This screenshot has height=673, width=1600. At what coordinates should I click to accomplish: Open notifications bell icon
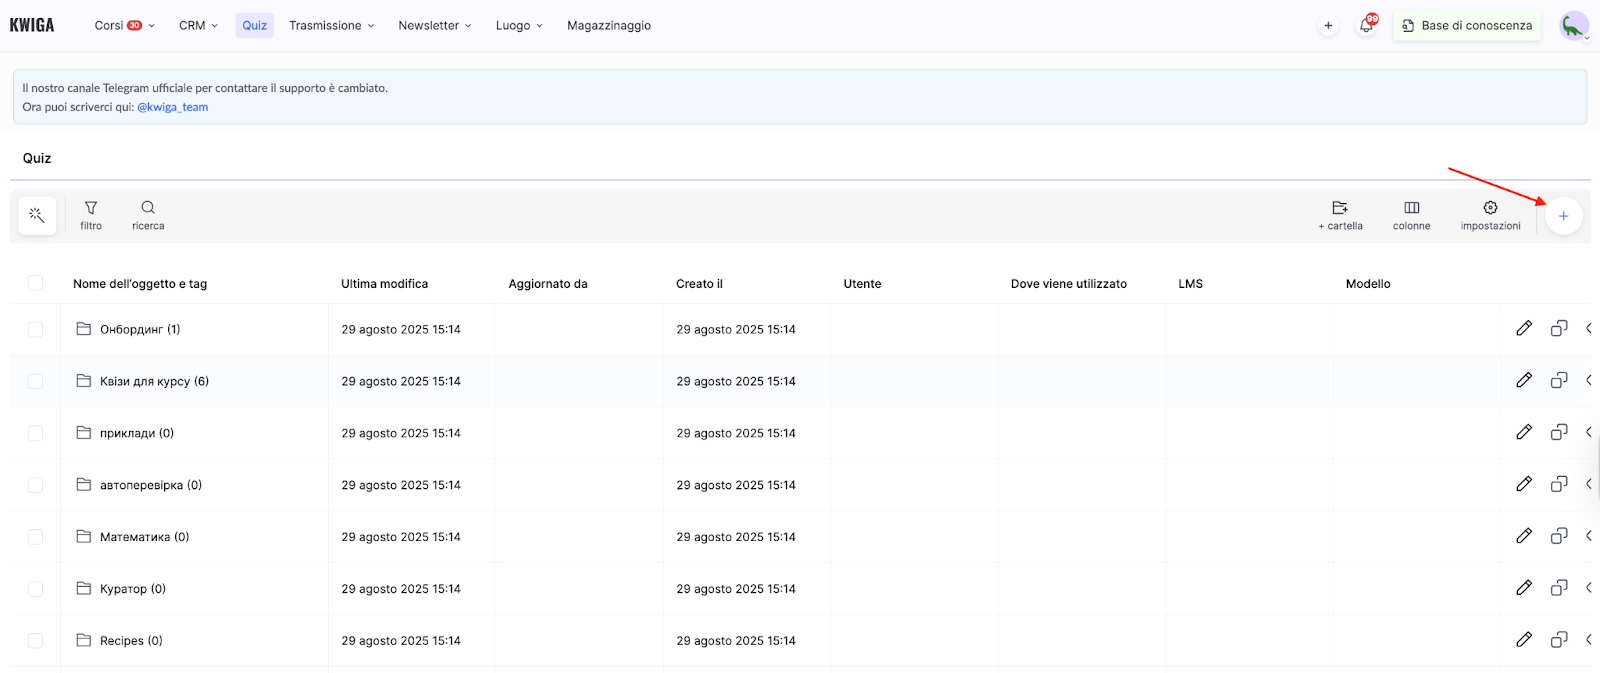(1366, 26)
